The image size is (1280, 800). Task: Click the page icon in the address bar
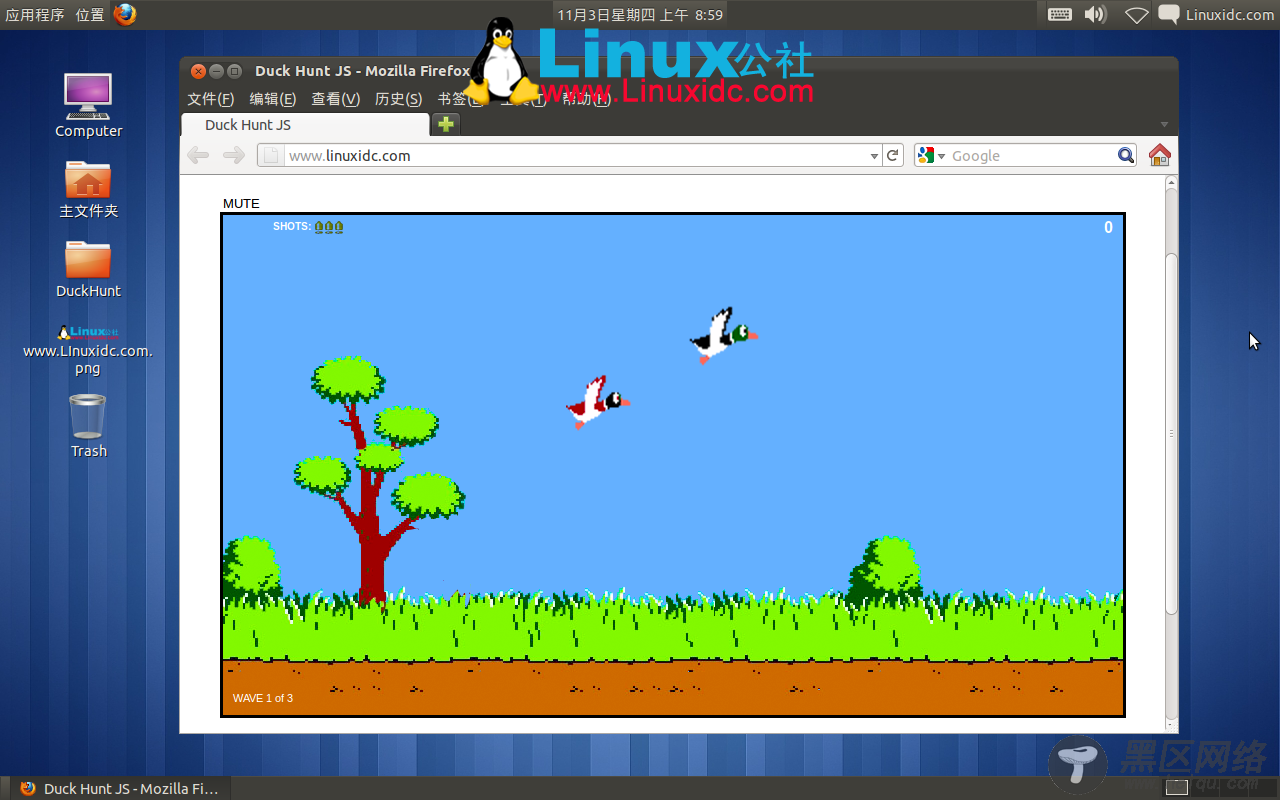270,155
